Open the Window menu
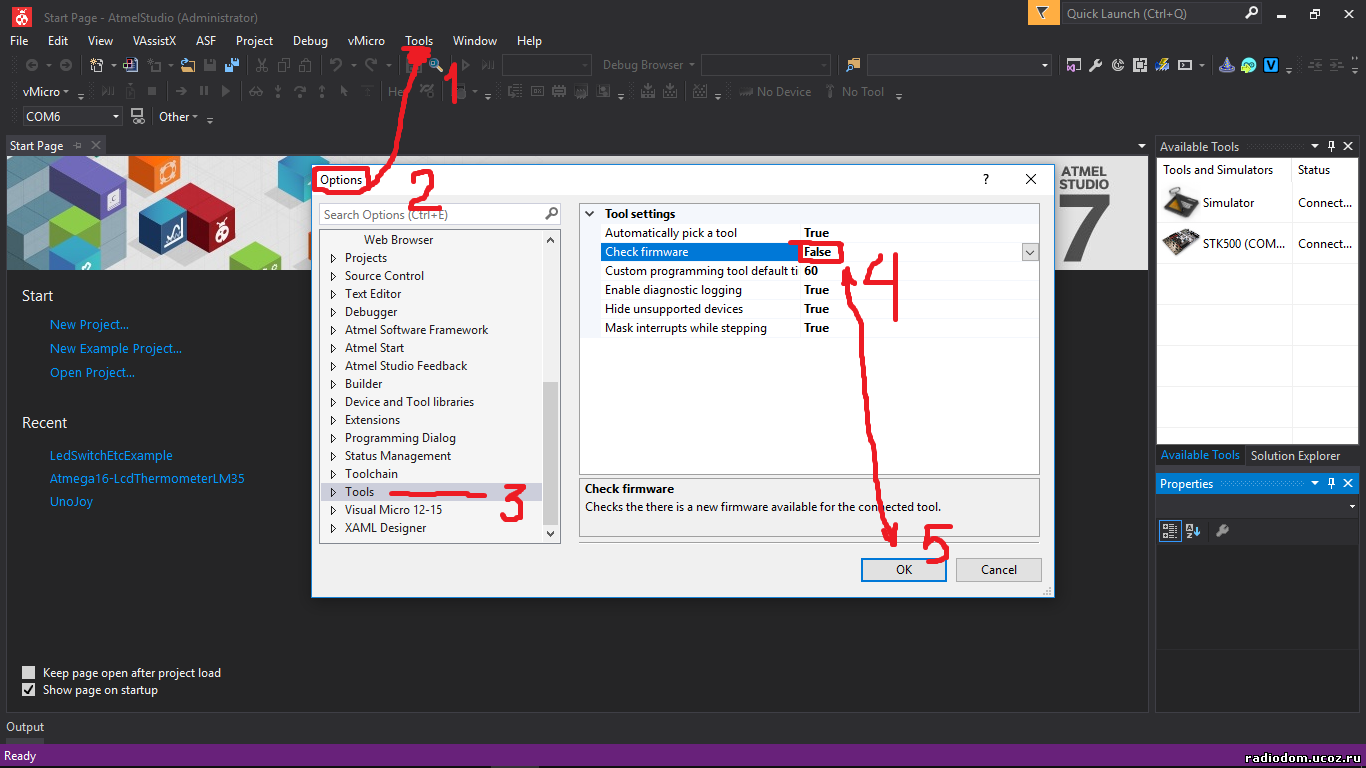The width and height of the screenshot is (1366, 768). click(475, 41)
